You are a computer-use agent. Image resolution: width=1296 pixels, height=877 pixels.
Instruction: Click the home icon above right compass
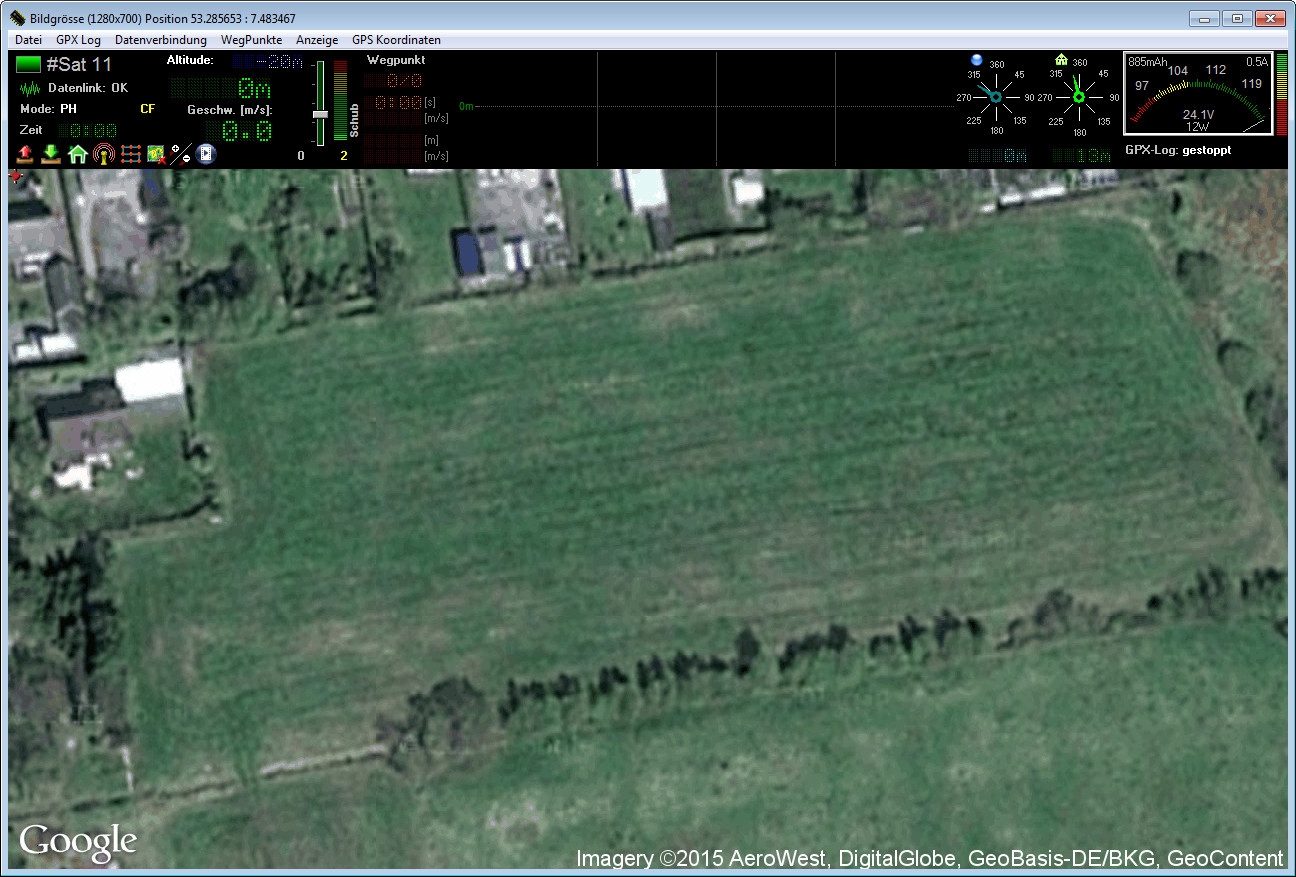1061,59
